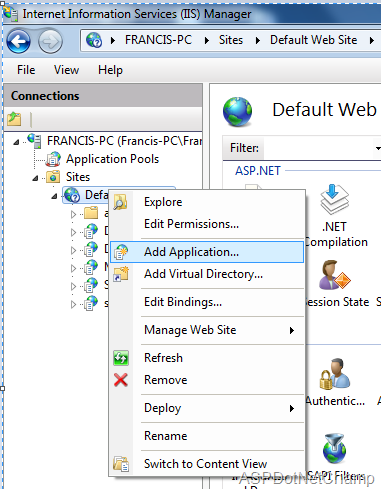Expand the Deploy submenu arrow

coord(292,408)
